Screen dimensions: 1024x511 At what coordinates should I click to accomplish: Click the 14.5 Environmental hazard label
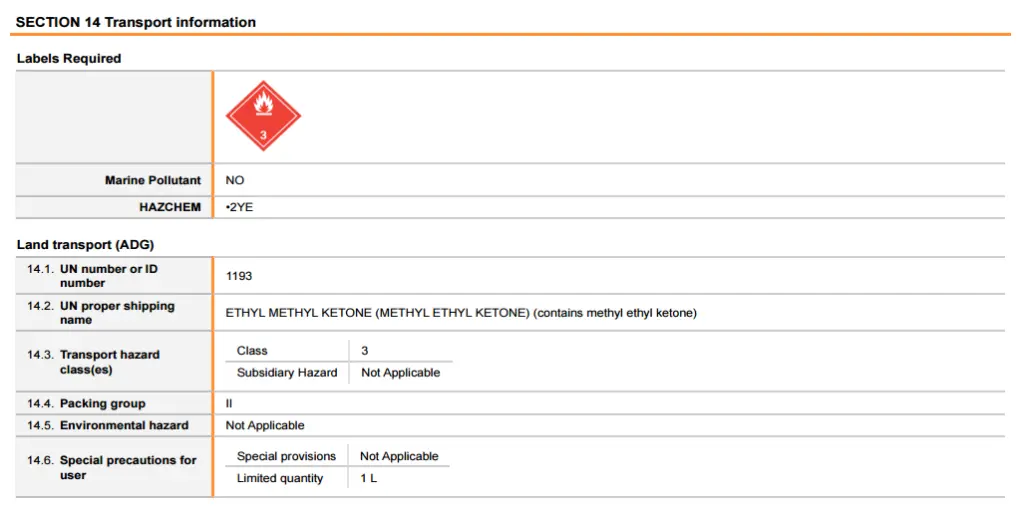click(x=123, y=425)
